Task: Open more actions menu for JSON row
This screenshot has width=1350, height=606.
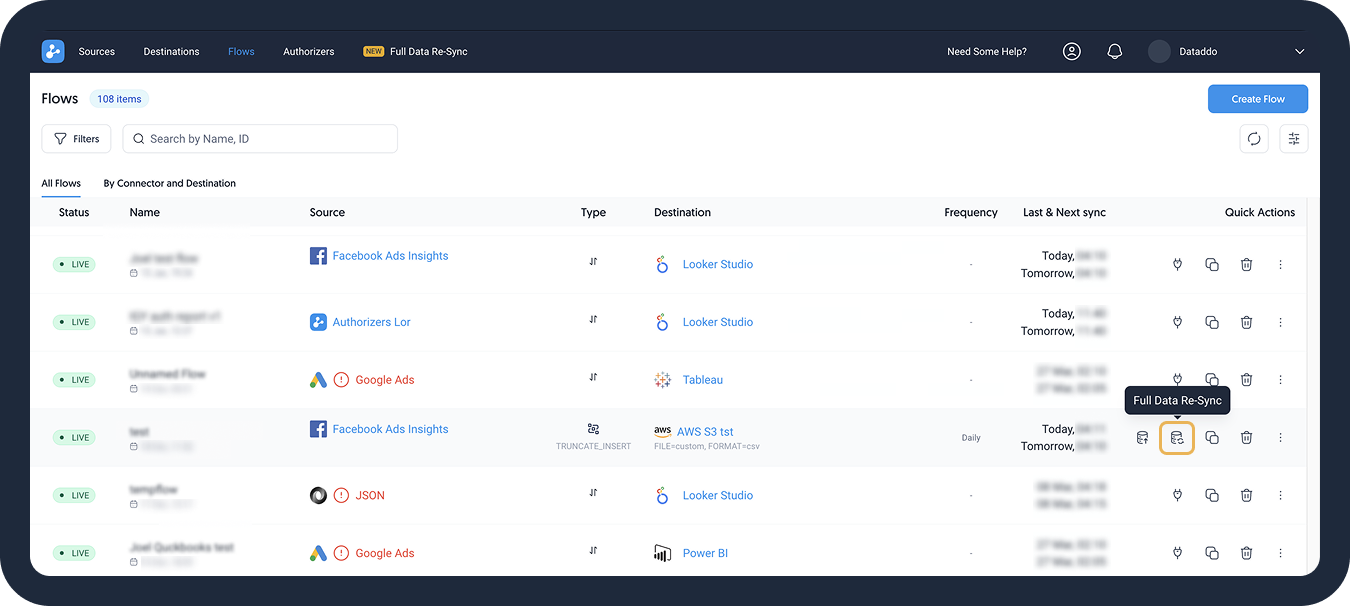Action: pos(1280,495)
